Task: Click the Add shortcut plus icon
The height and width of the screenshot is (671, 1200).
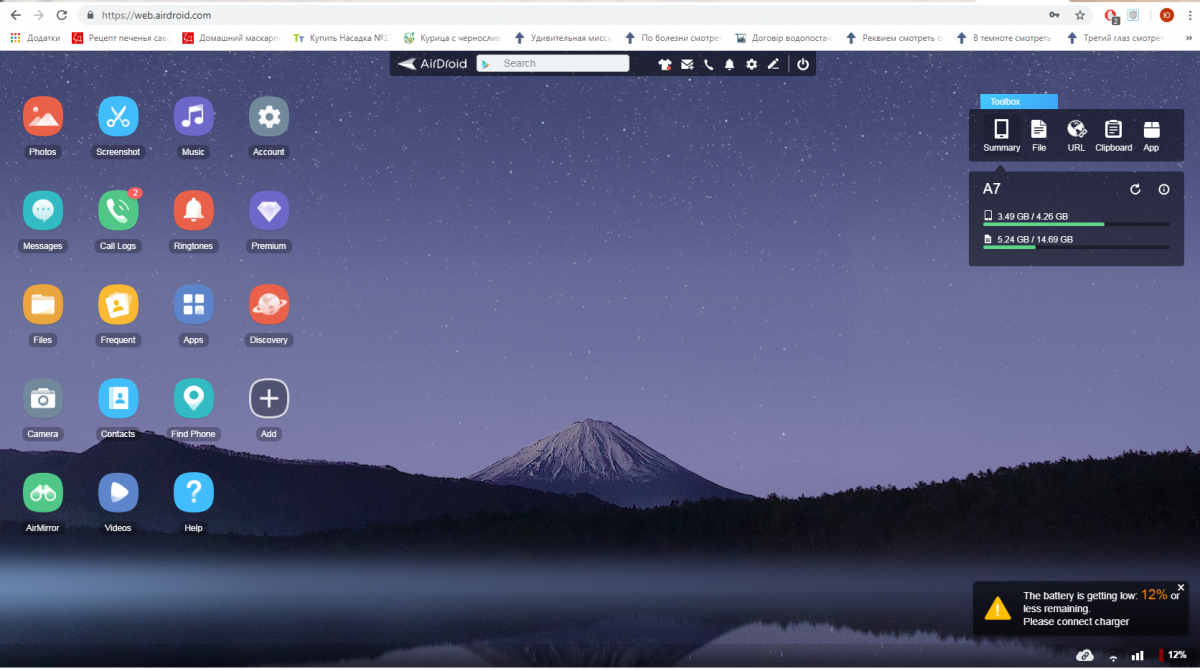Action: coord(268,399)
